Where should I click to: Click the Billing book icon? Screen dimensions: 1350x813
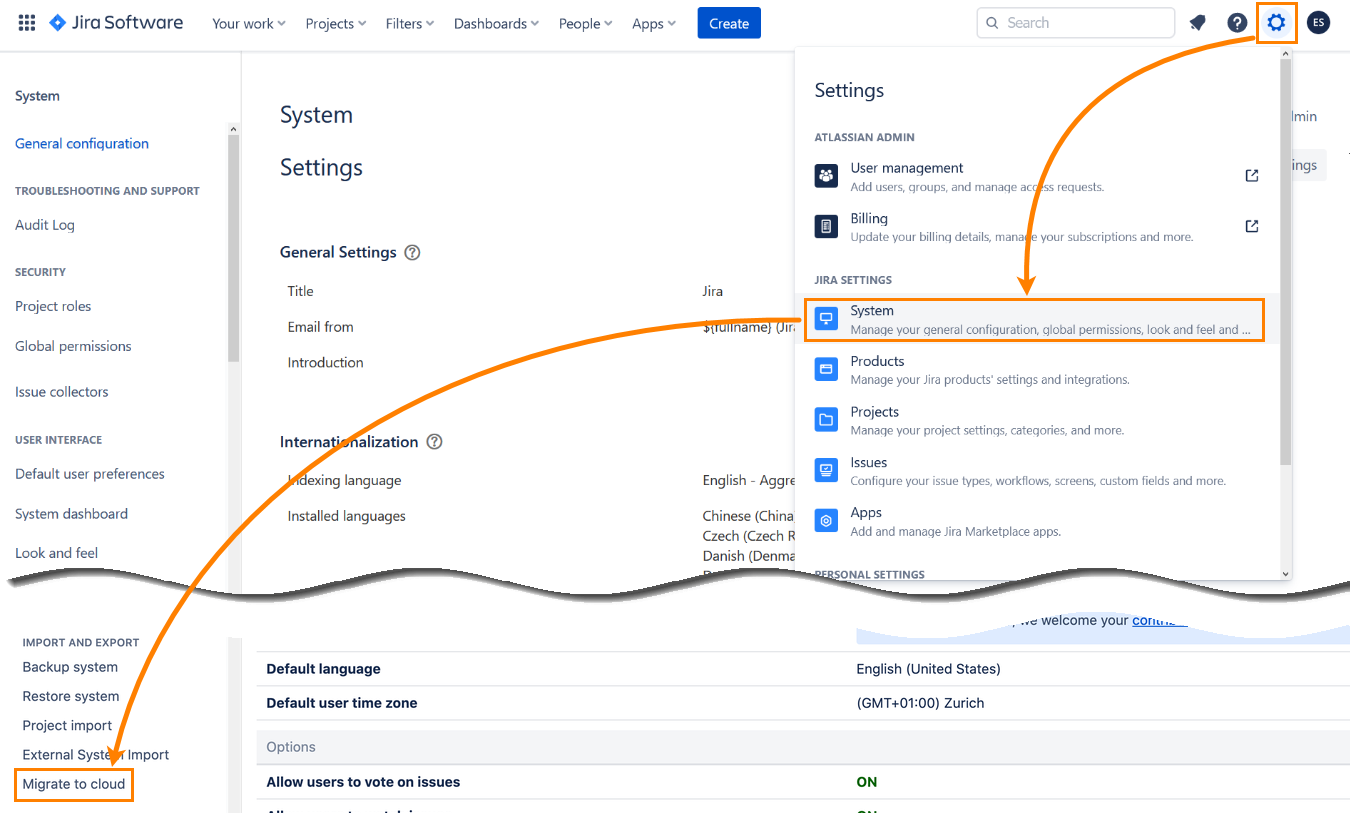826,226
